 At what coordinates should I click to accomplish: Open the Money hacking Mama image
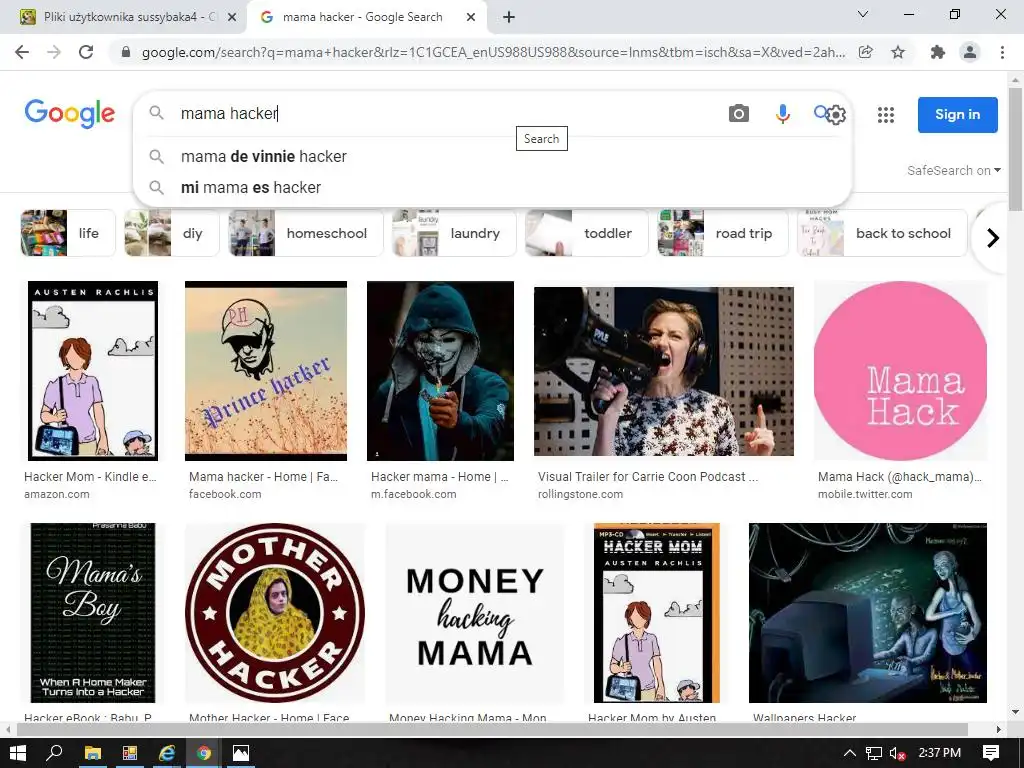[475, 615]
